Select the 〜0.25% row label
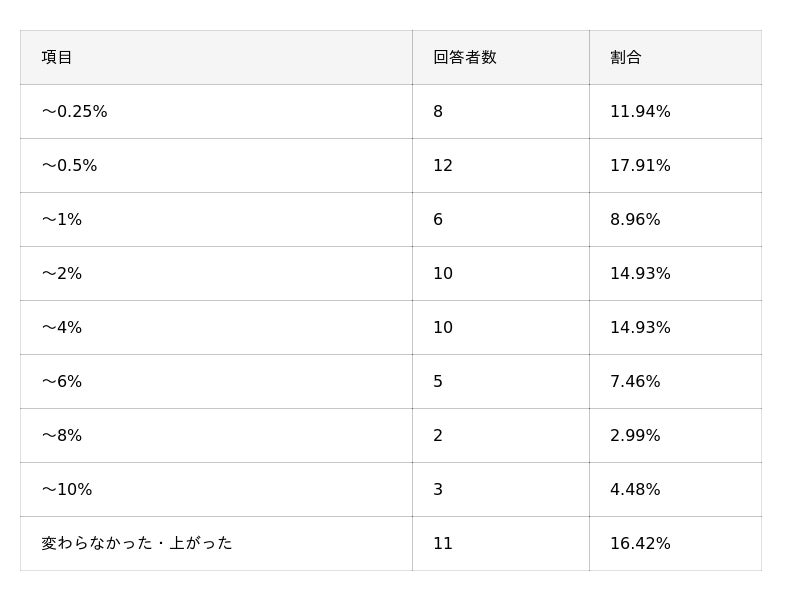Image resolution: width=800 pixels, height=601 pixels. tap(74, 112)
